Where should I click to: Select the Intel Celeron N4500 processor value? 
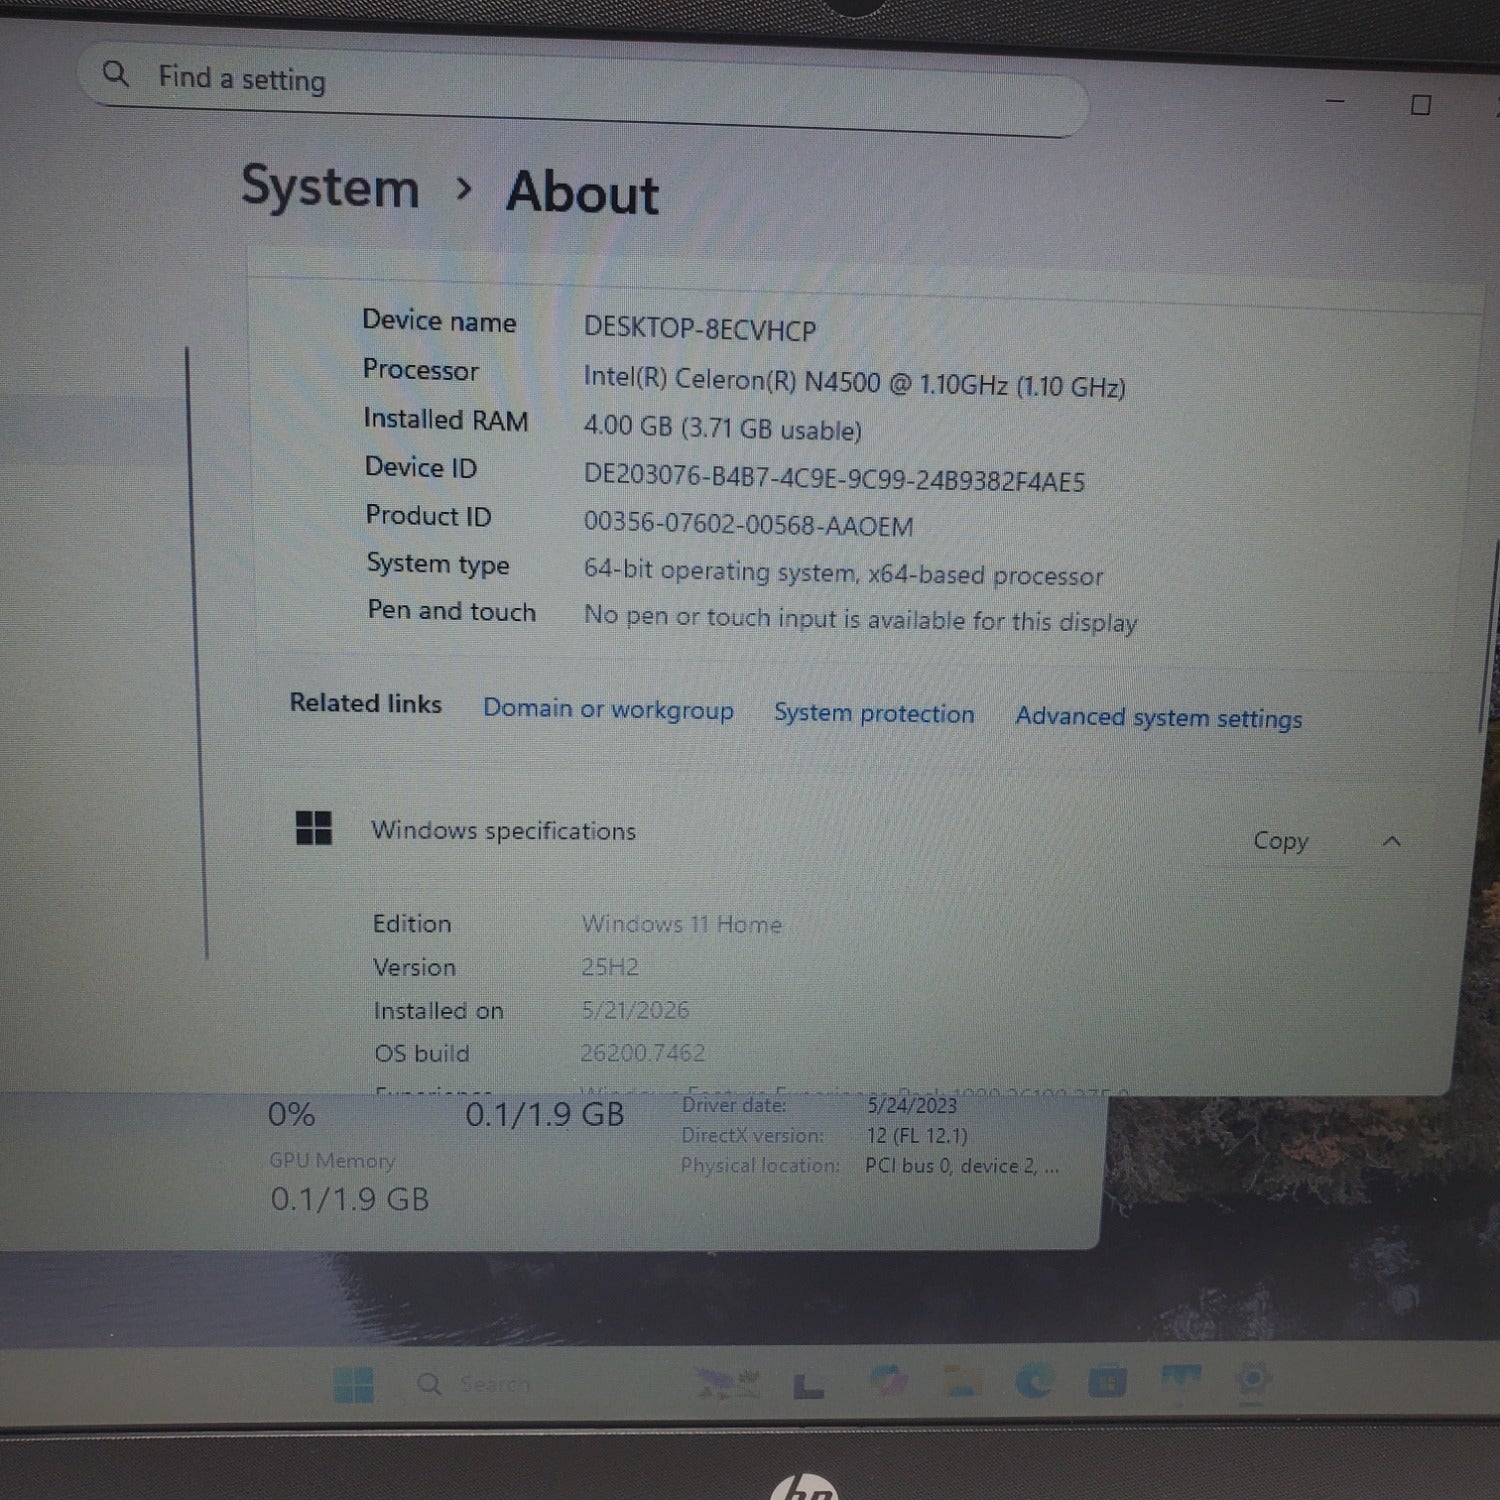(x=854, y=382)
